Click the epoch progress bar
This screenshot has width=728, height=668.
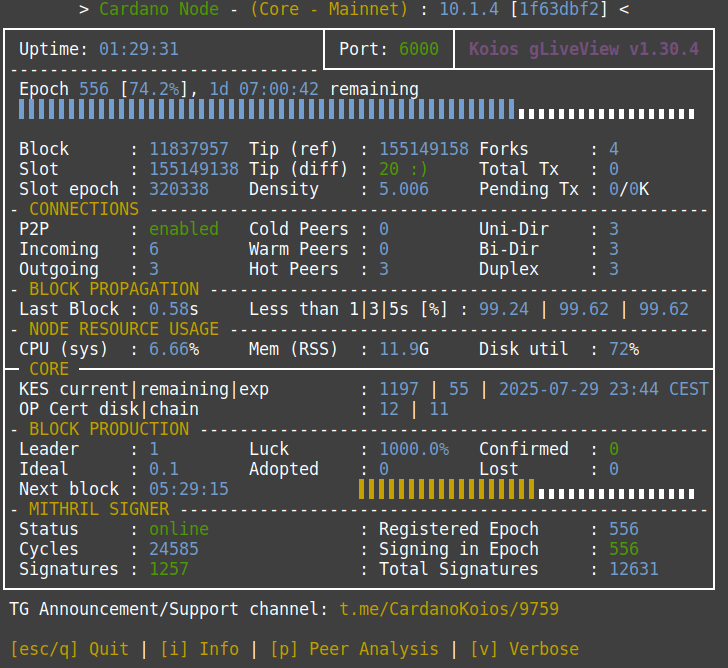pyautogui.click(x=357, y=110)
